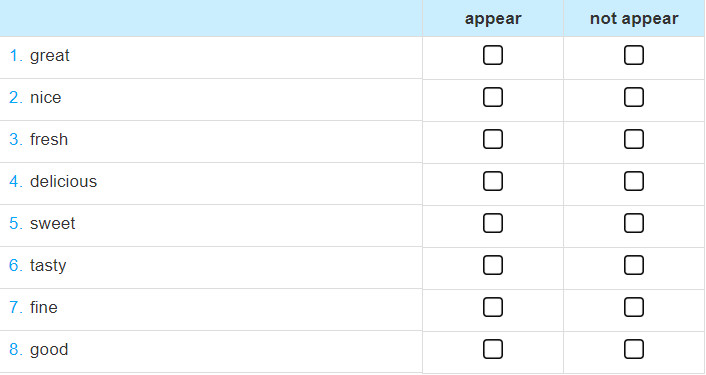The width and height of the screenshot is (706, 375).
Task: Mark fresh as 'not appear'
Action: point(634,139)
